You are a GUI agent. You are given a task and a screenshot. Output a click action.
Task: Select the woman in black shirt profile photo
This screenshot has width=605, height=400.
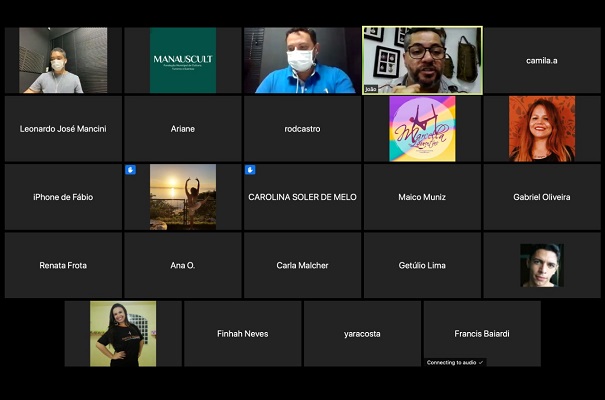point(123,333)
